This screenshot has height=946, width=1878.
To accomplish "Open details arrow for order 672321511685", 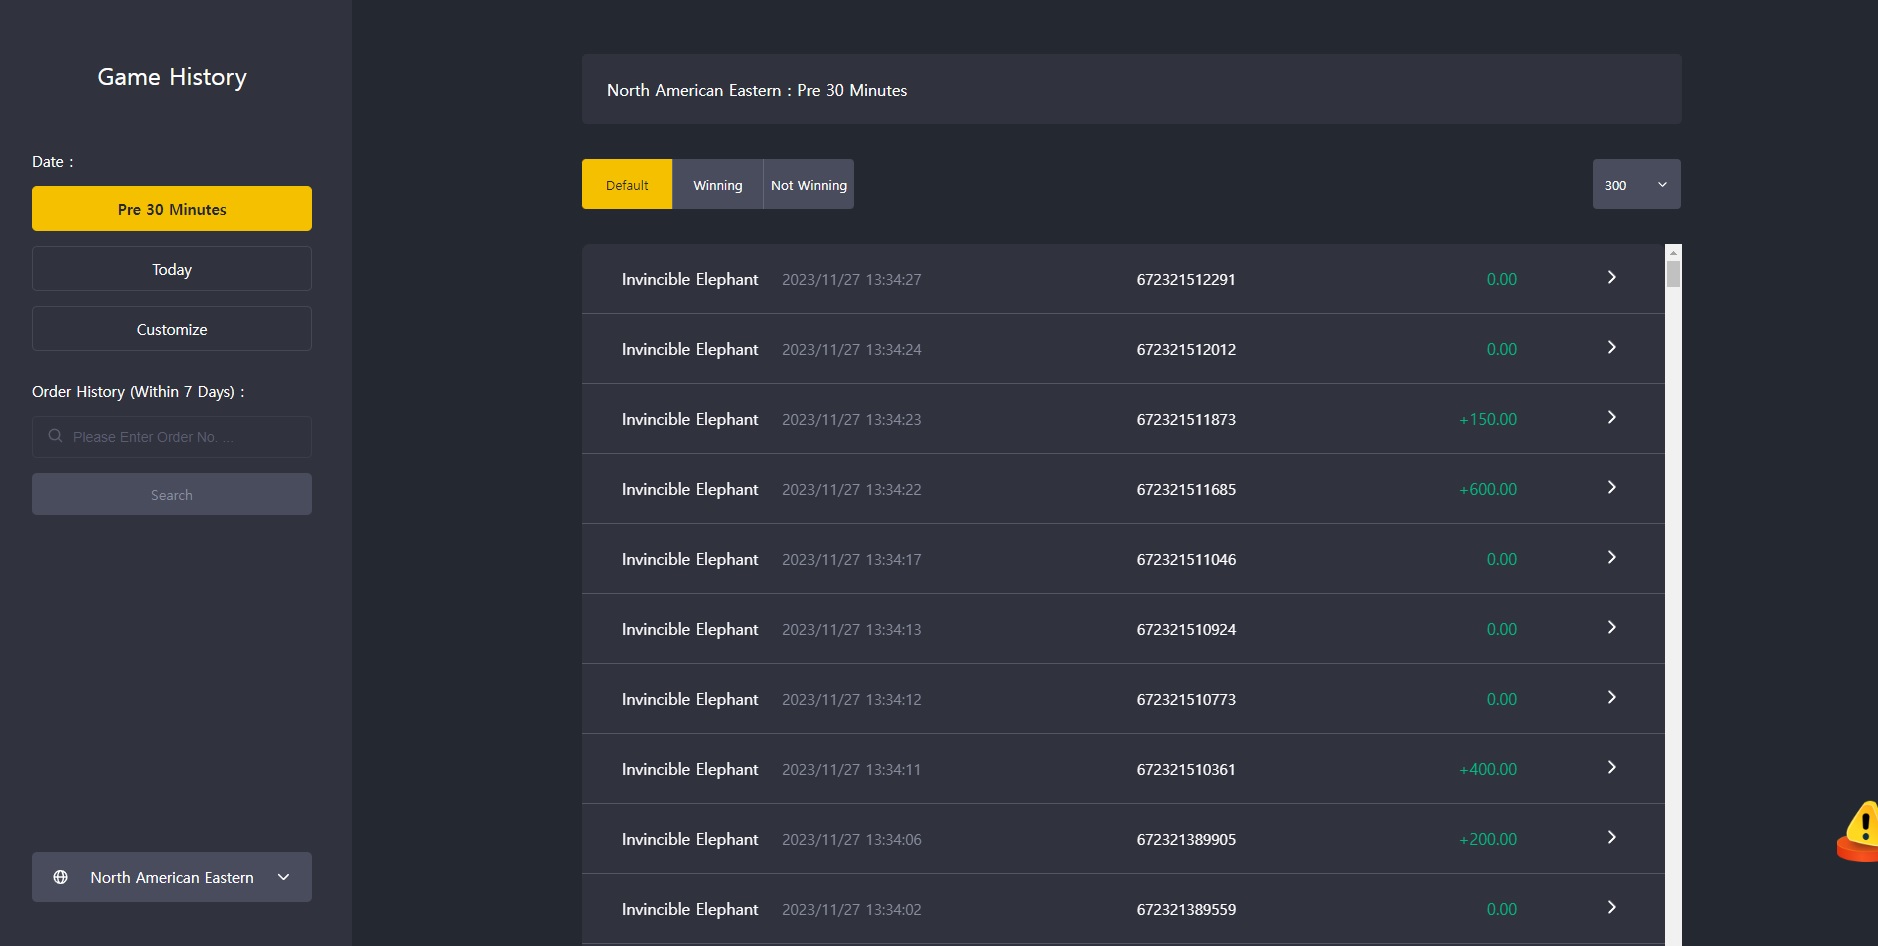I will [x=1611, y=487].
